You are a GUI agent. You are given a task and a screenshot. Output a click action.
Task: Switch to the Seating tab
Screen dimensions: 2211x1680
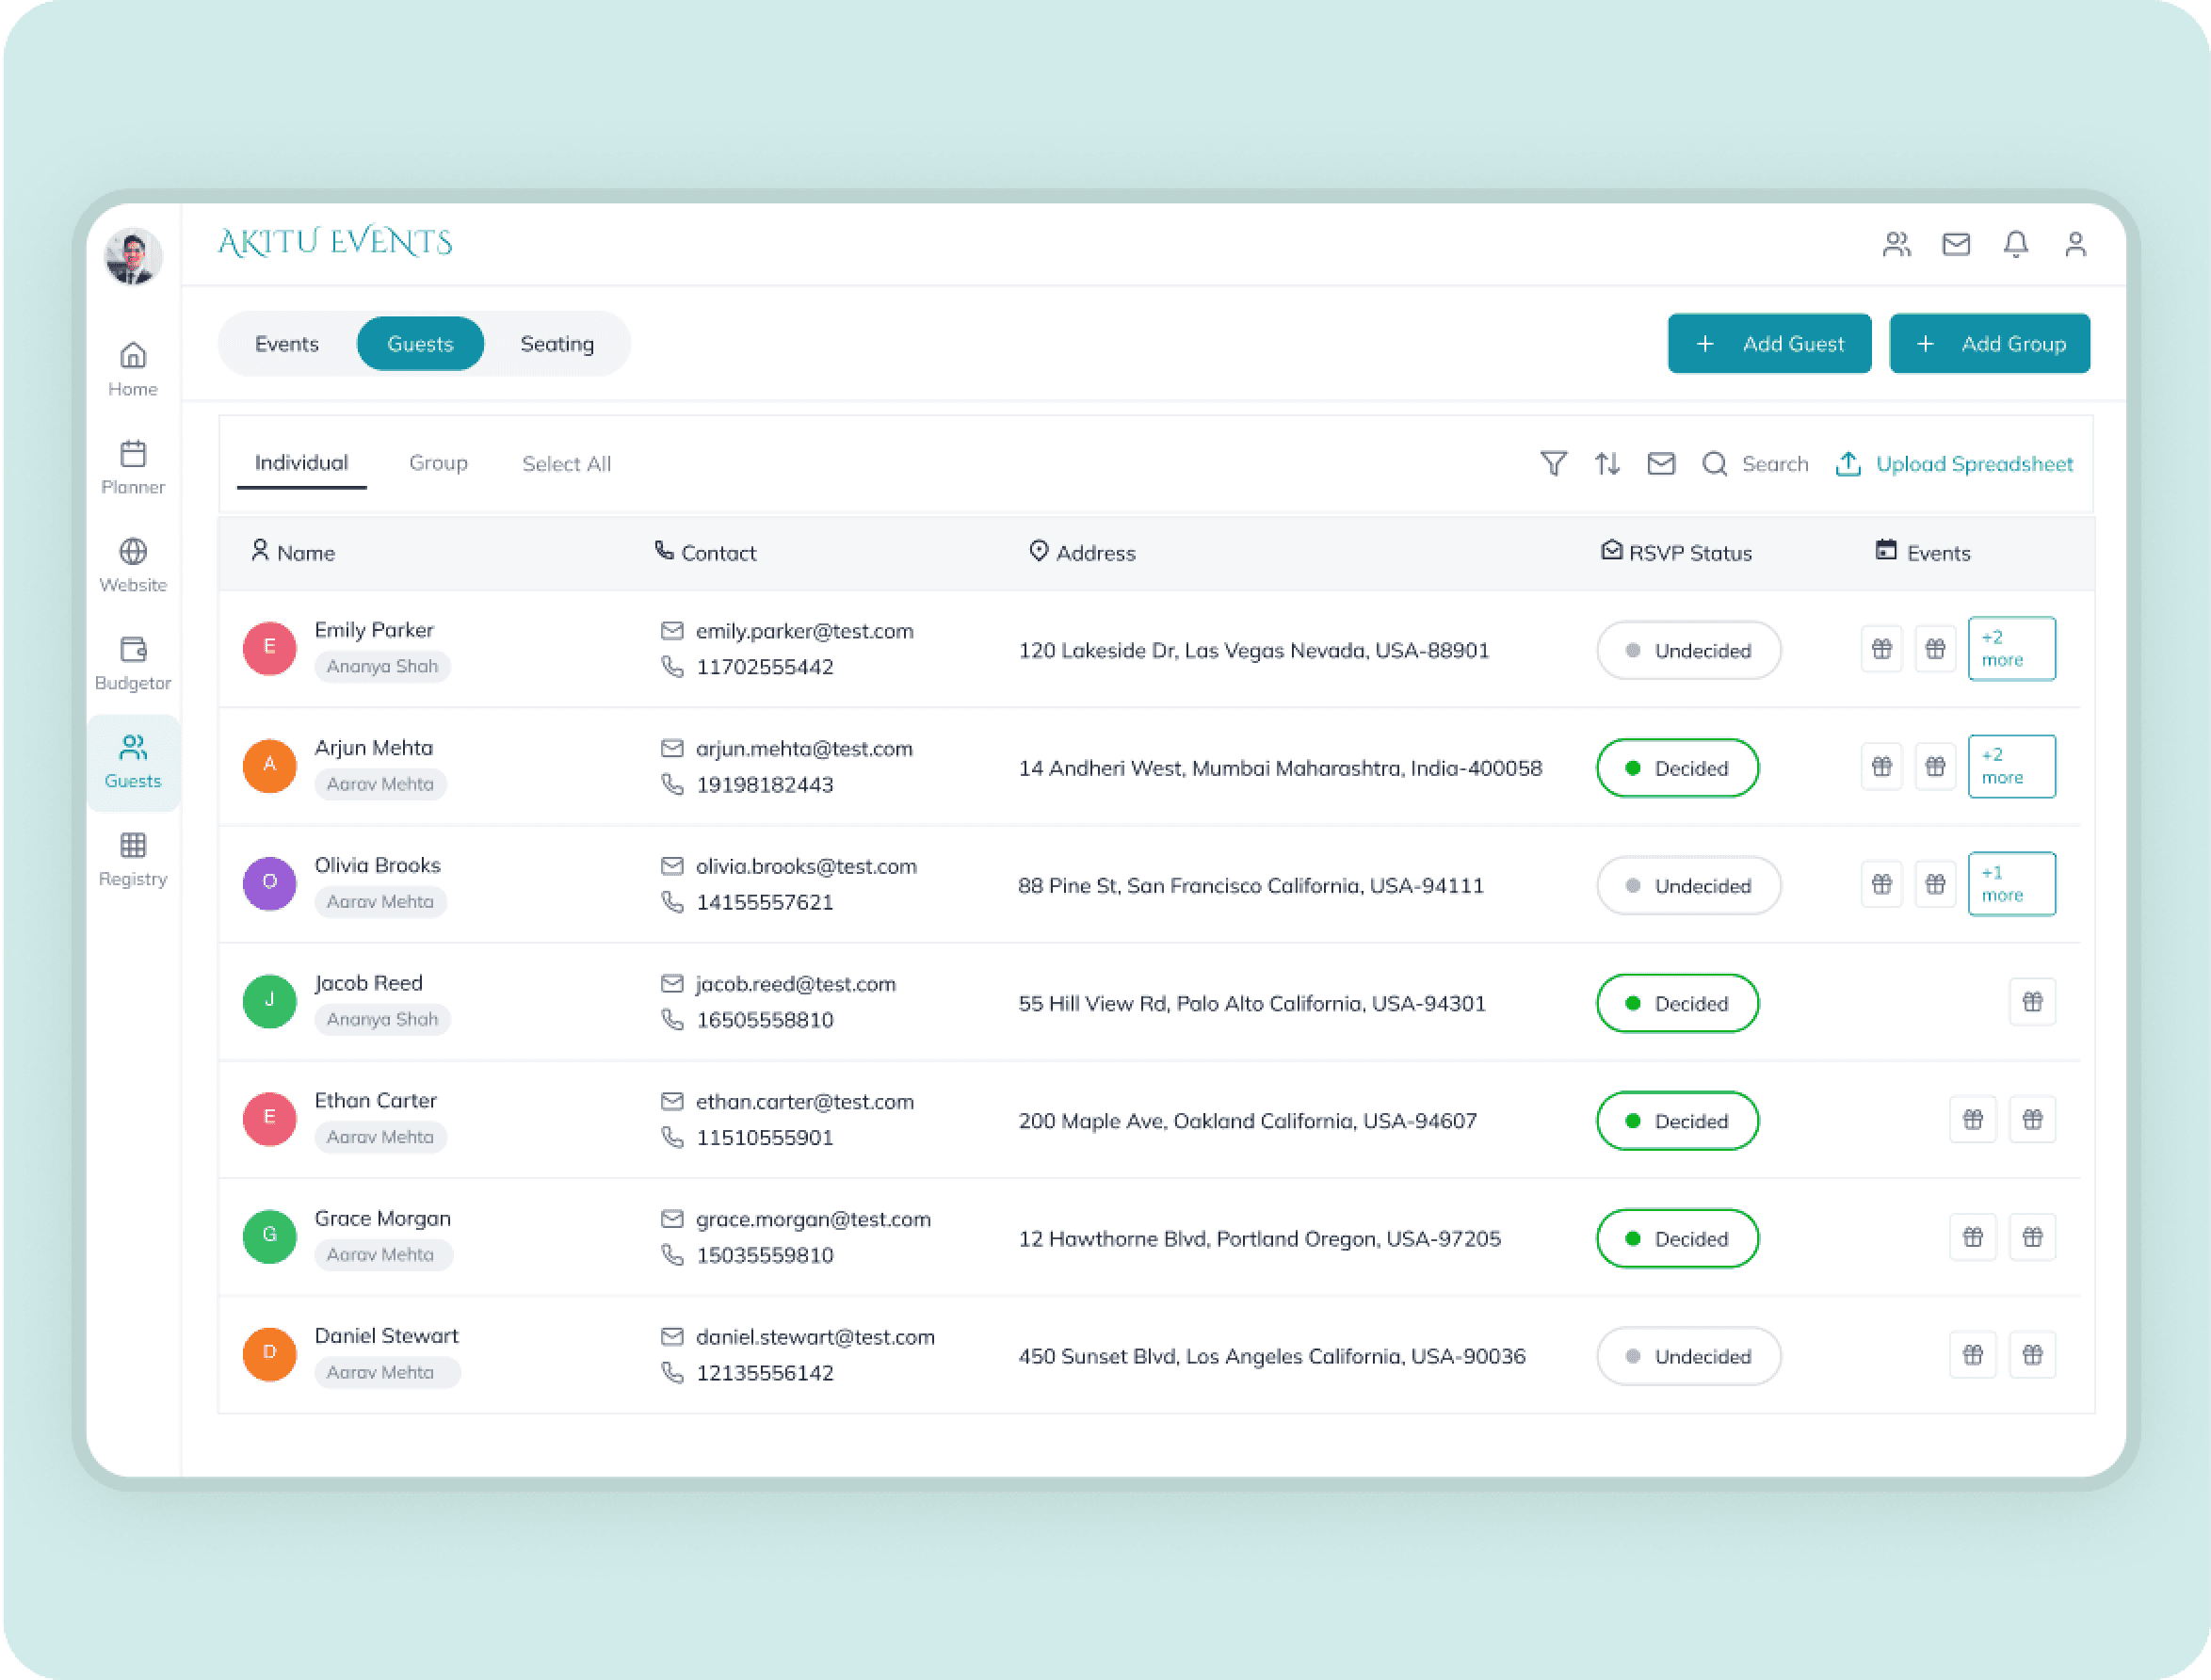pyautogui.click(x=557, y=344)
